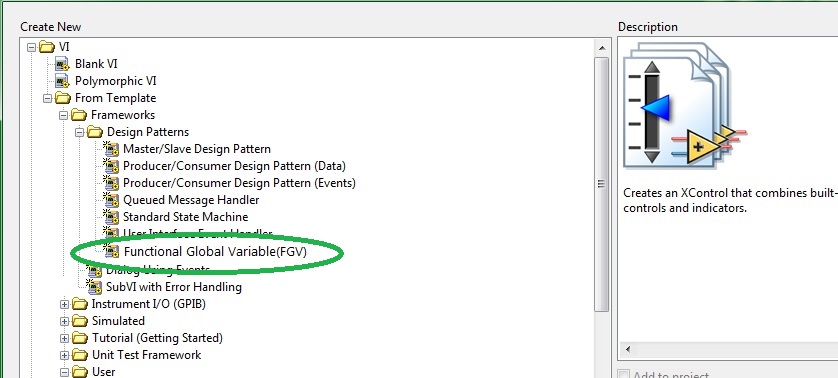The height and width of the screenshot is (378, 838).
Task: Click the Master/Slave Design Pattern template icon
Action: pyautogui.click(x=111, y=149)
